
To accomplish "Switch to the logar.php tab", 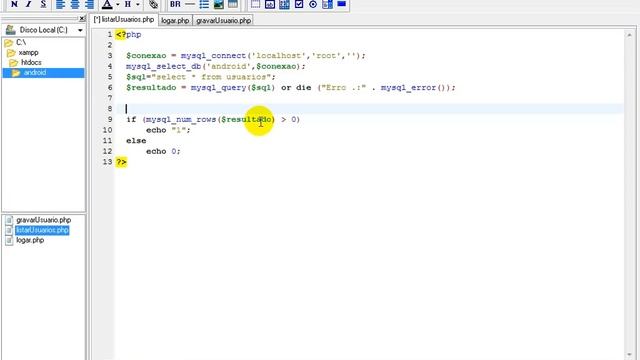I will tap(175, 20).
